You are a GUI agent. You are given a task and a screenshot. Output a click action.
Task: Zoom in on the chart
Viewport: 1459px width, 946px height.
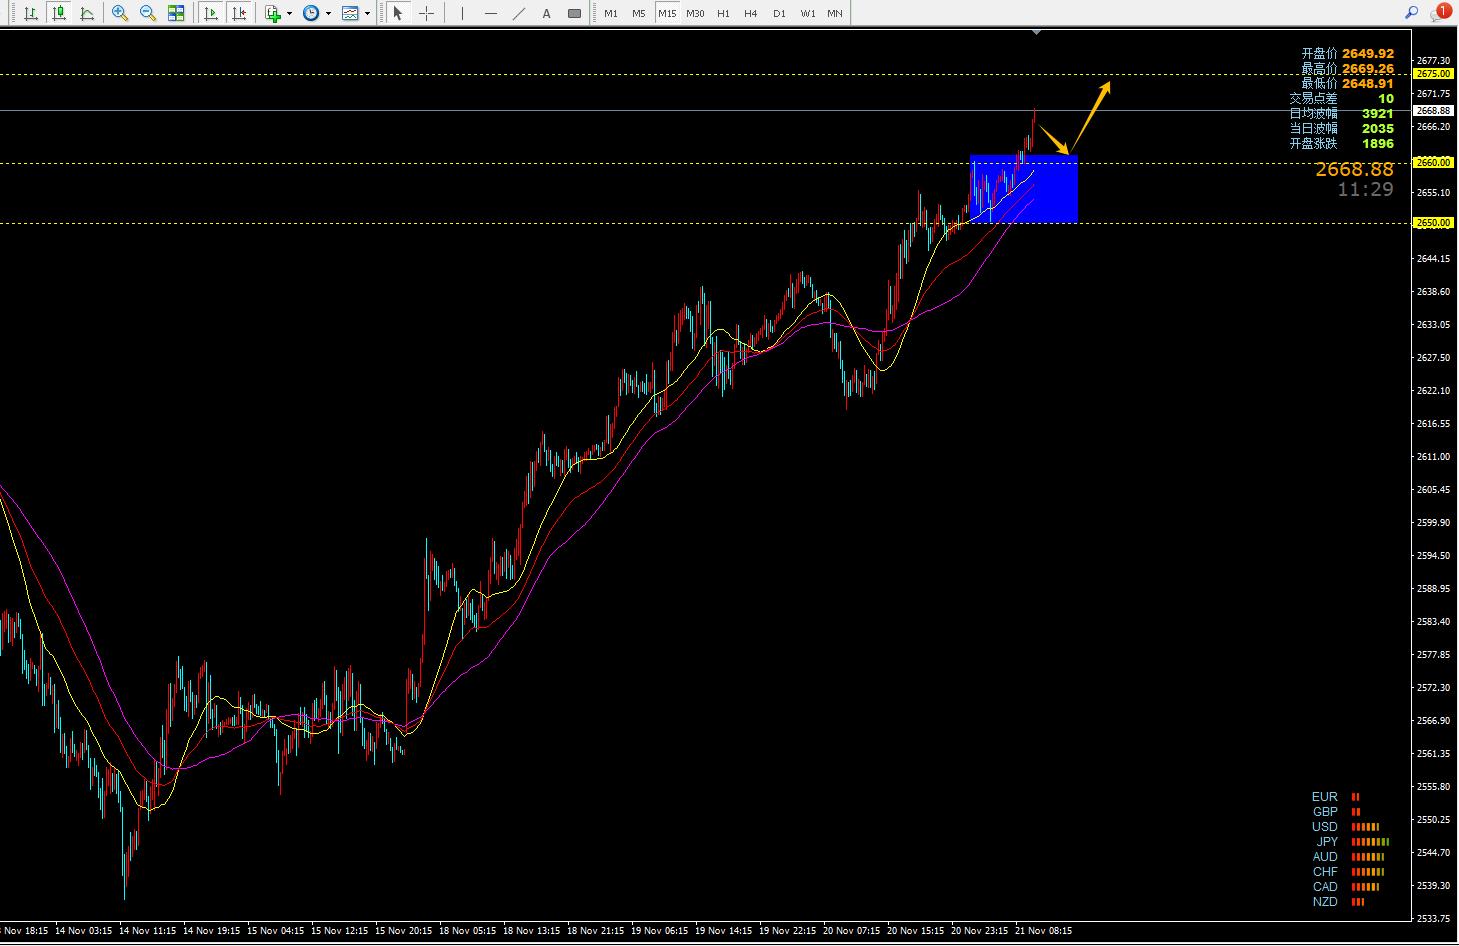coord(120,13)
